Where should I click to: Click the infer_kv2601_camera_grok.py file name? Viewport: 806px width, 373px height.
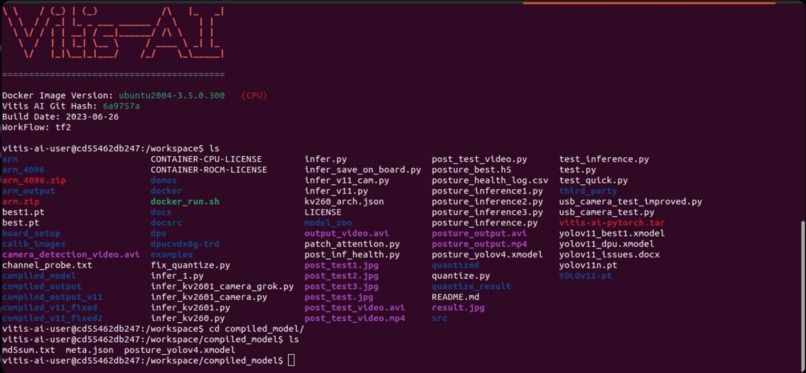pyautogui.click(x=222, y=286)
